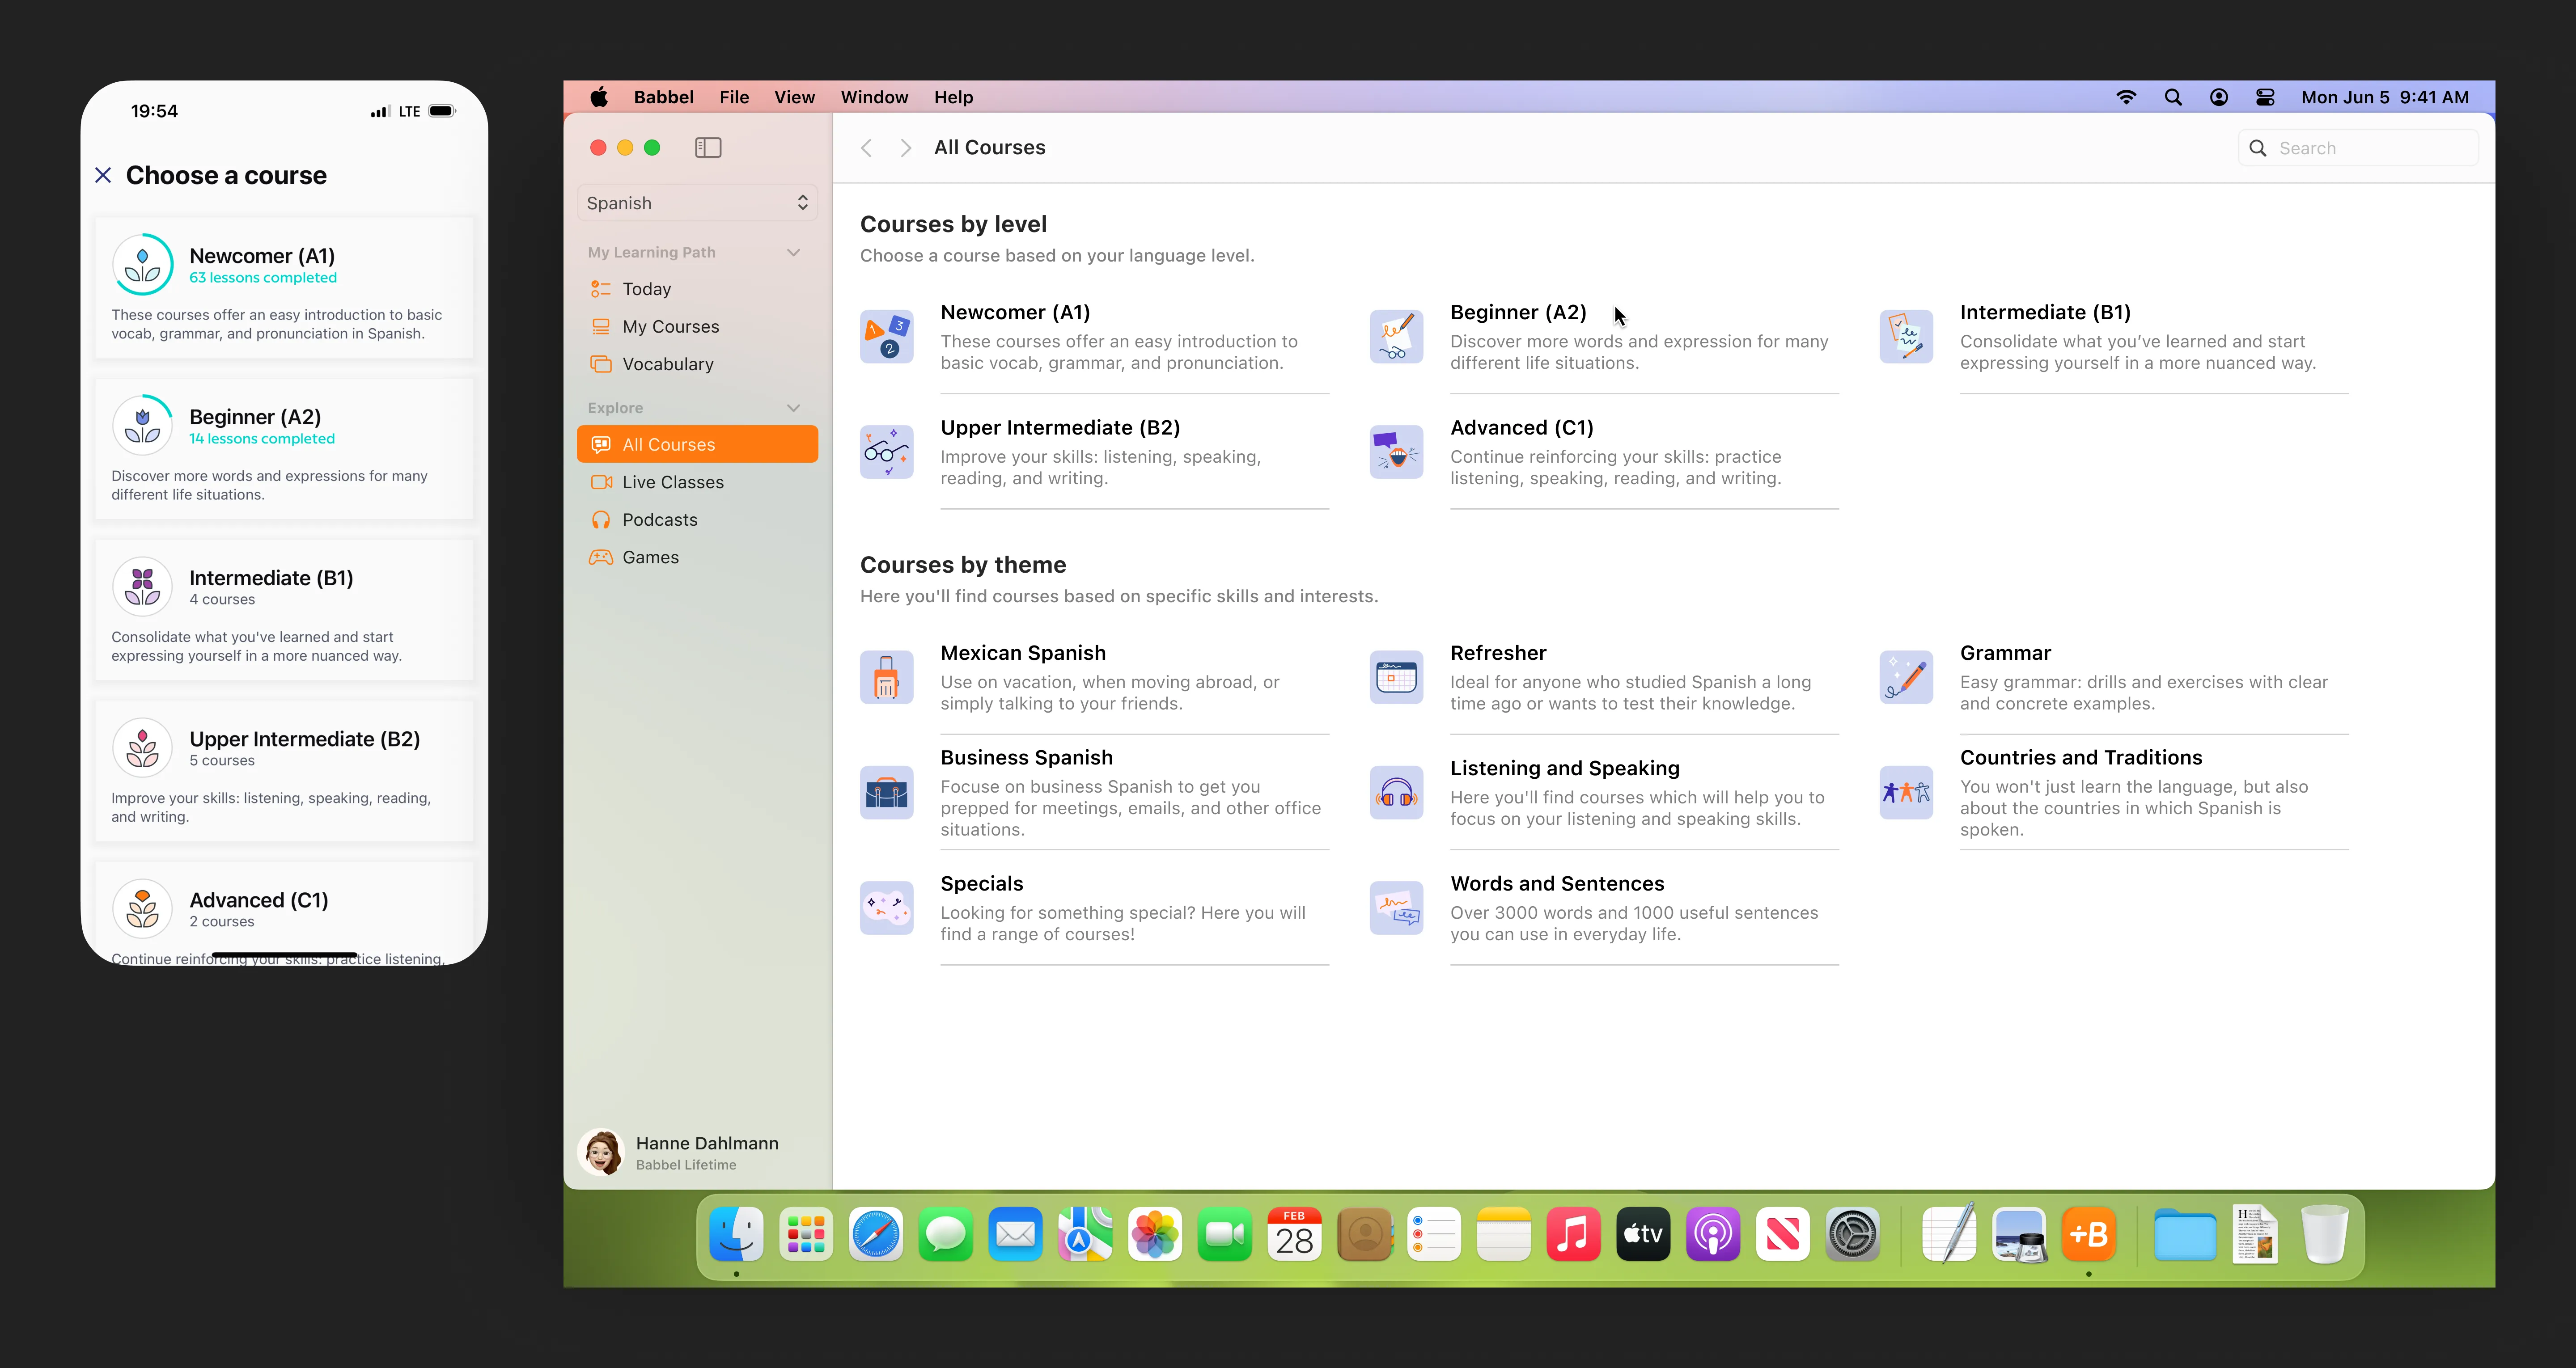The width and height of the screenshot is (2576, 1368).
Task: Collapse the Explore section
Action: point(794,408)
